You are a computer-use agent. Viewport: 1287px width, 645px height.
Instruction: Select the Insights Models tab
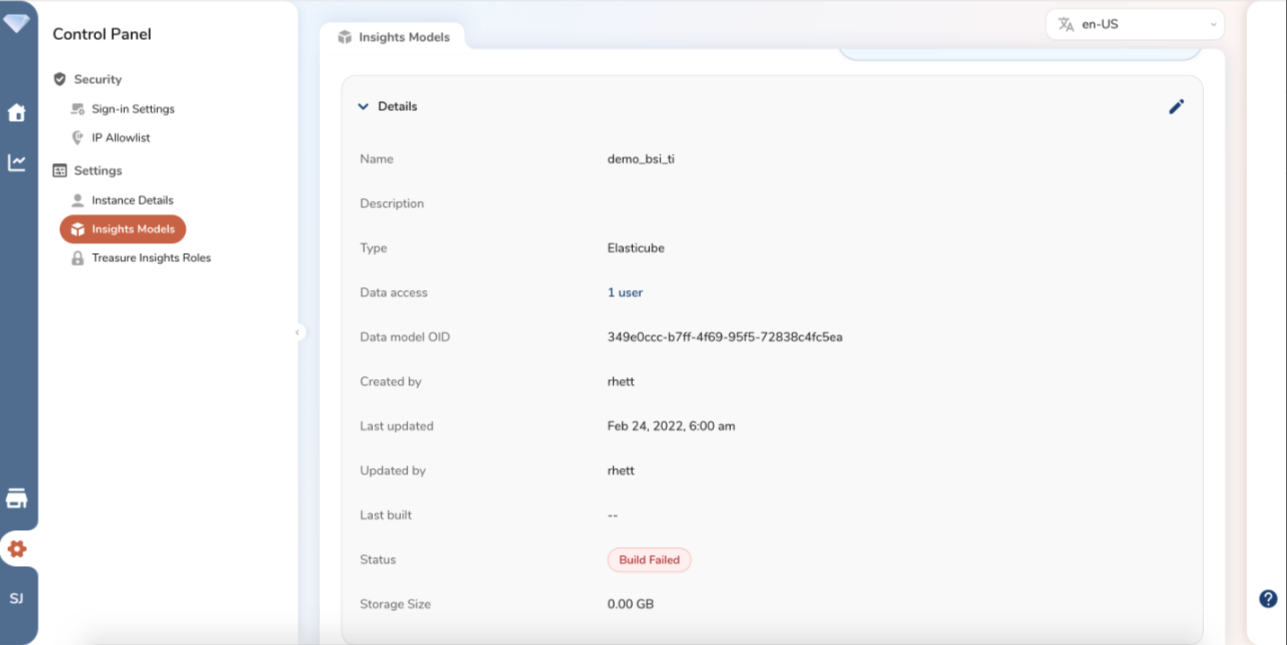click(x=393, y=37)
